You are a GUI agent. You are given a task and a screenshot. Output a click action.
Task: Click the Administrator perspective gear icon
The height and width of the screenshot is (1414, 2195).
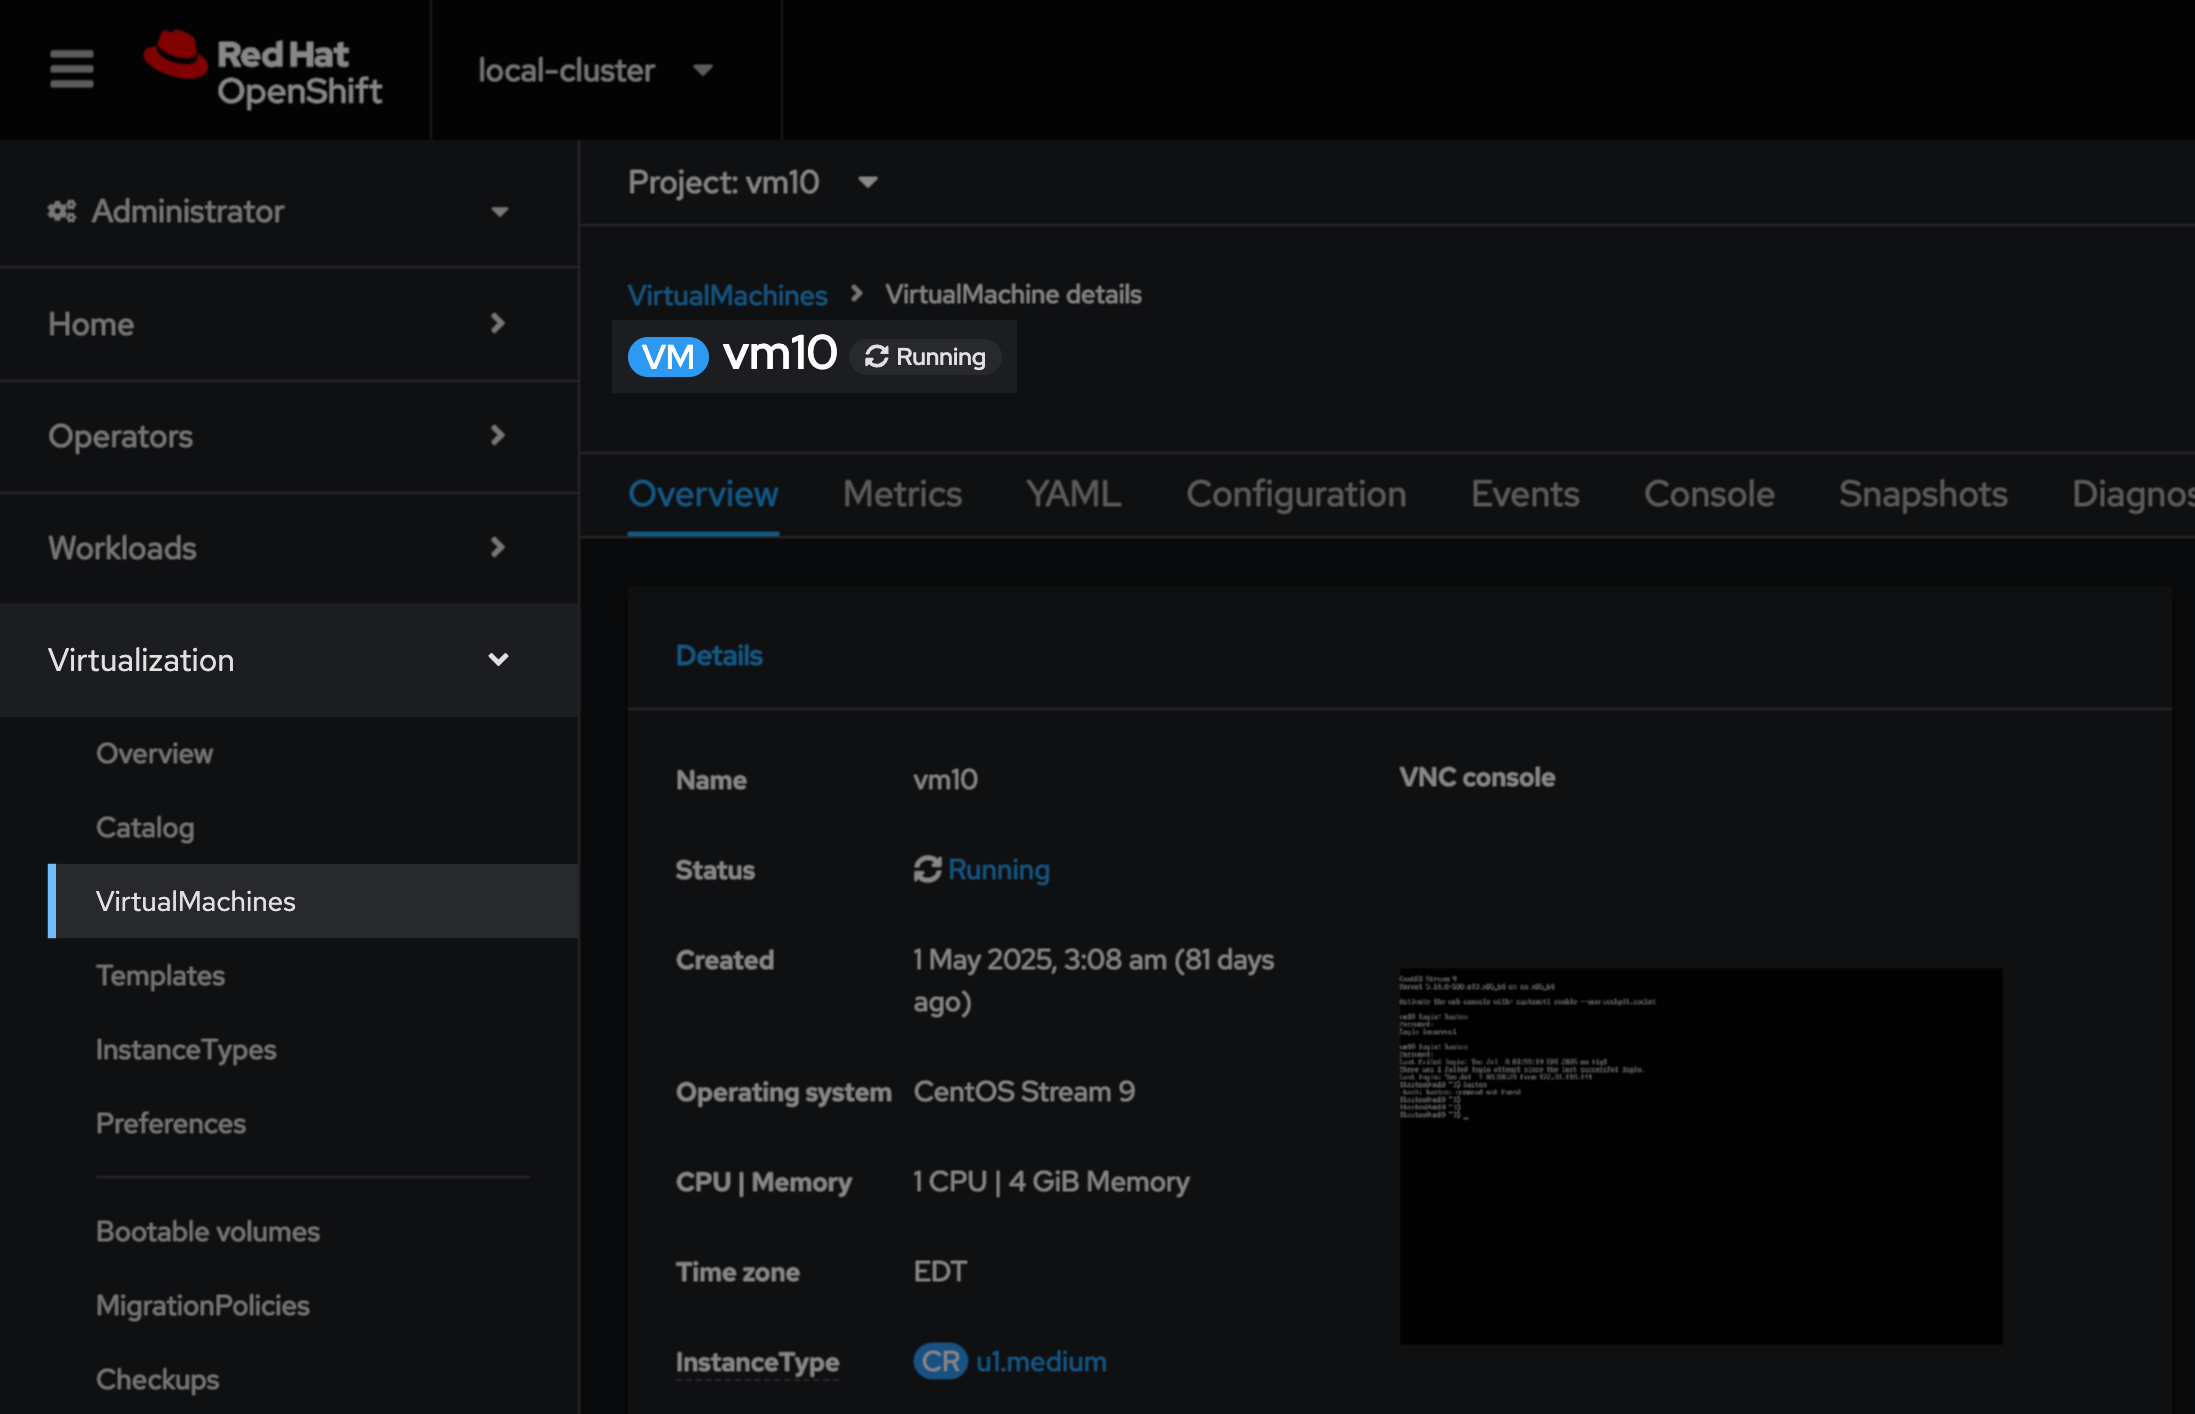coord(60,211)
